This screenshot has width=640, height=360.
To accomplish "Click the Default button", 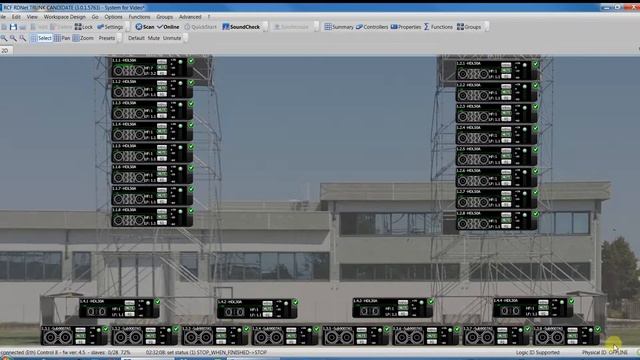I will pos(136,38).
